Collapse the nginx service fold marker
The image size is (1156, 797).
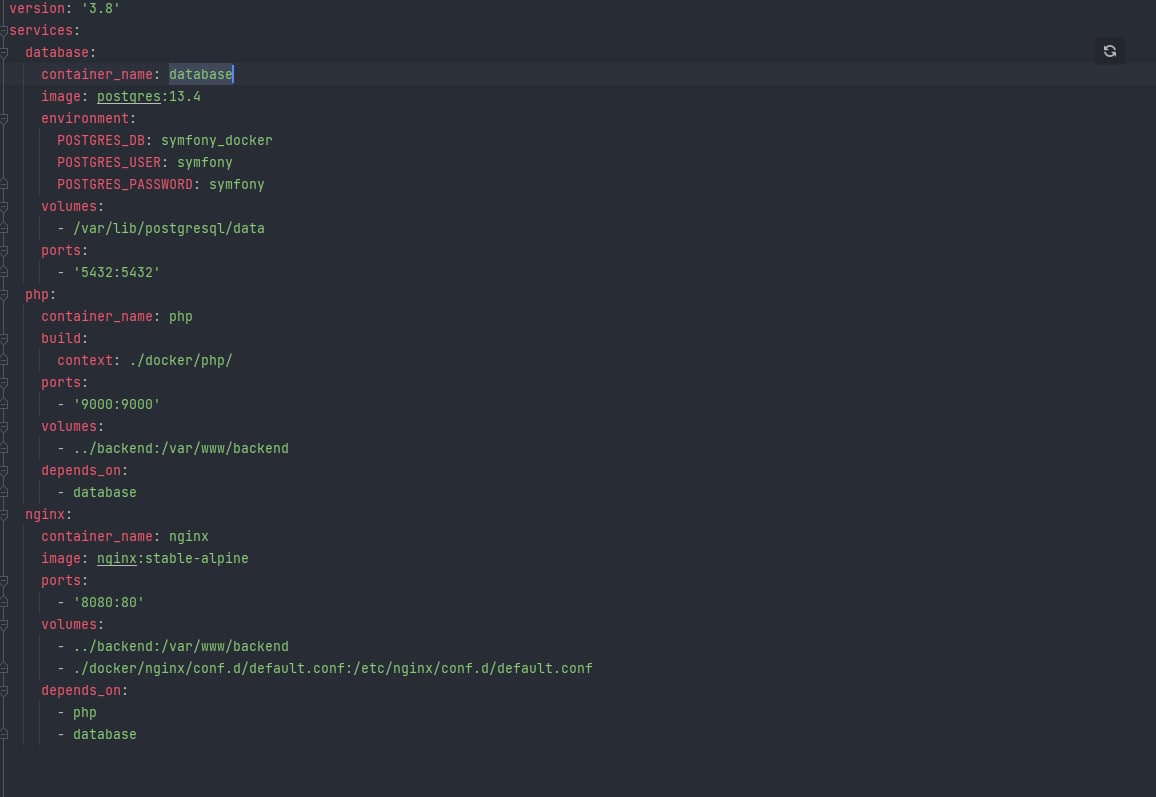click(4, 515)
